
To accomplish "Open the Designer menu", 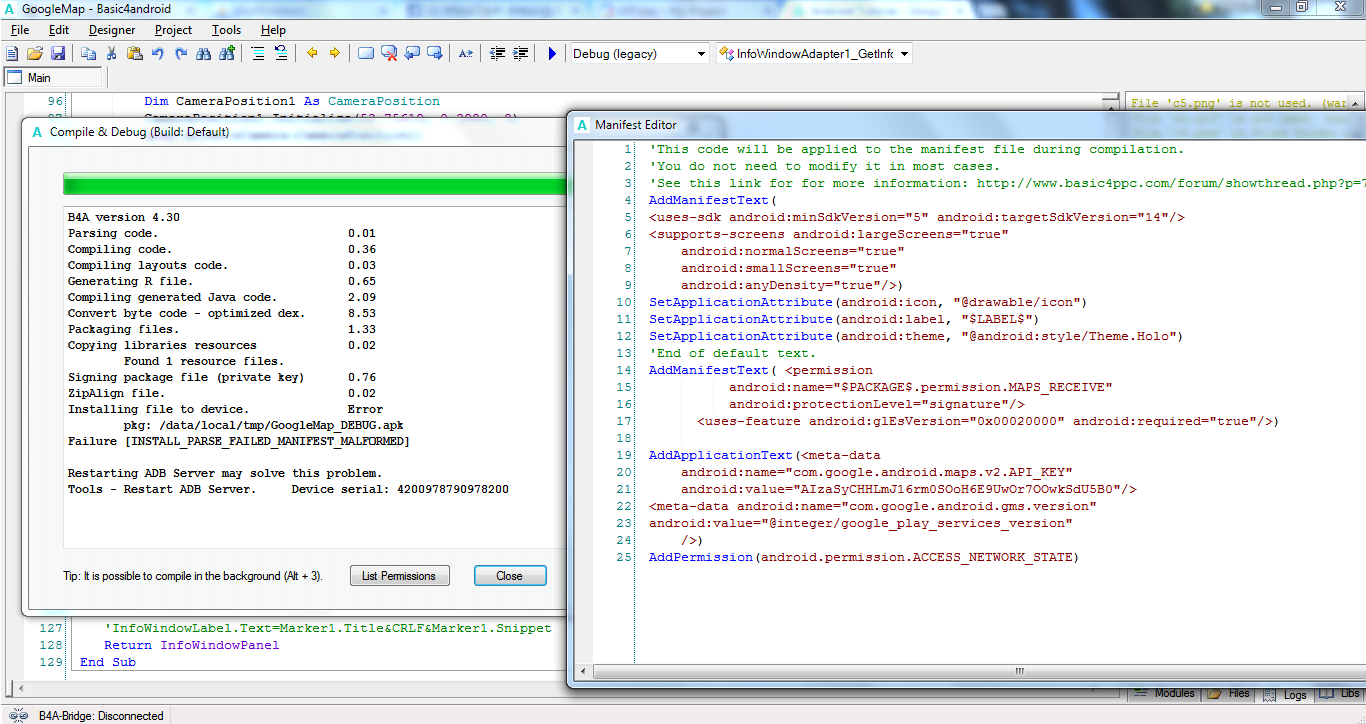I will coord(112,30).
